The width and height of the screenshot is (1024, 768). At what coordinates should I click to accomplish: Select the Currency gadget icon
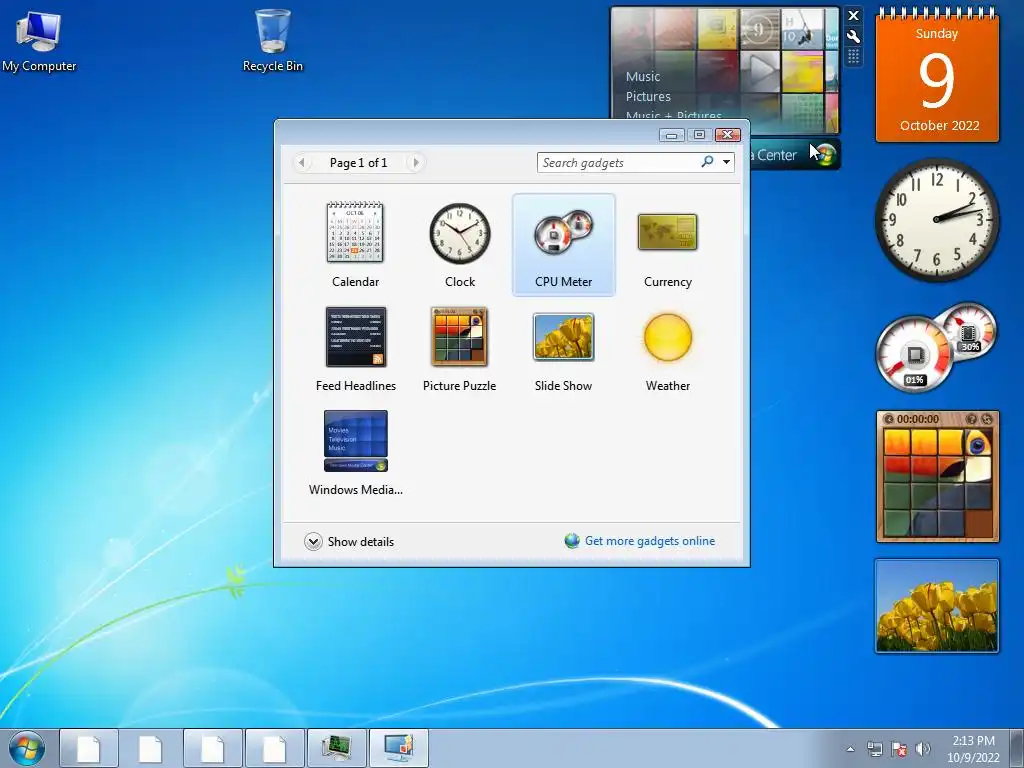point(667,232)
